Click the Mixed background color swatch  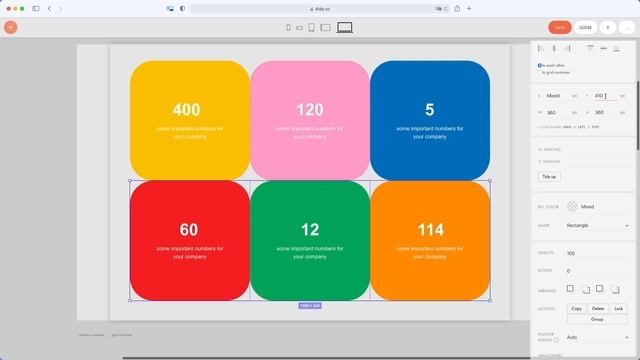click(572, 207)
